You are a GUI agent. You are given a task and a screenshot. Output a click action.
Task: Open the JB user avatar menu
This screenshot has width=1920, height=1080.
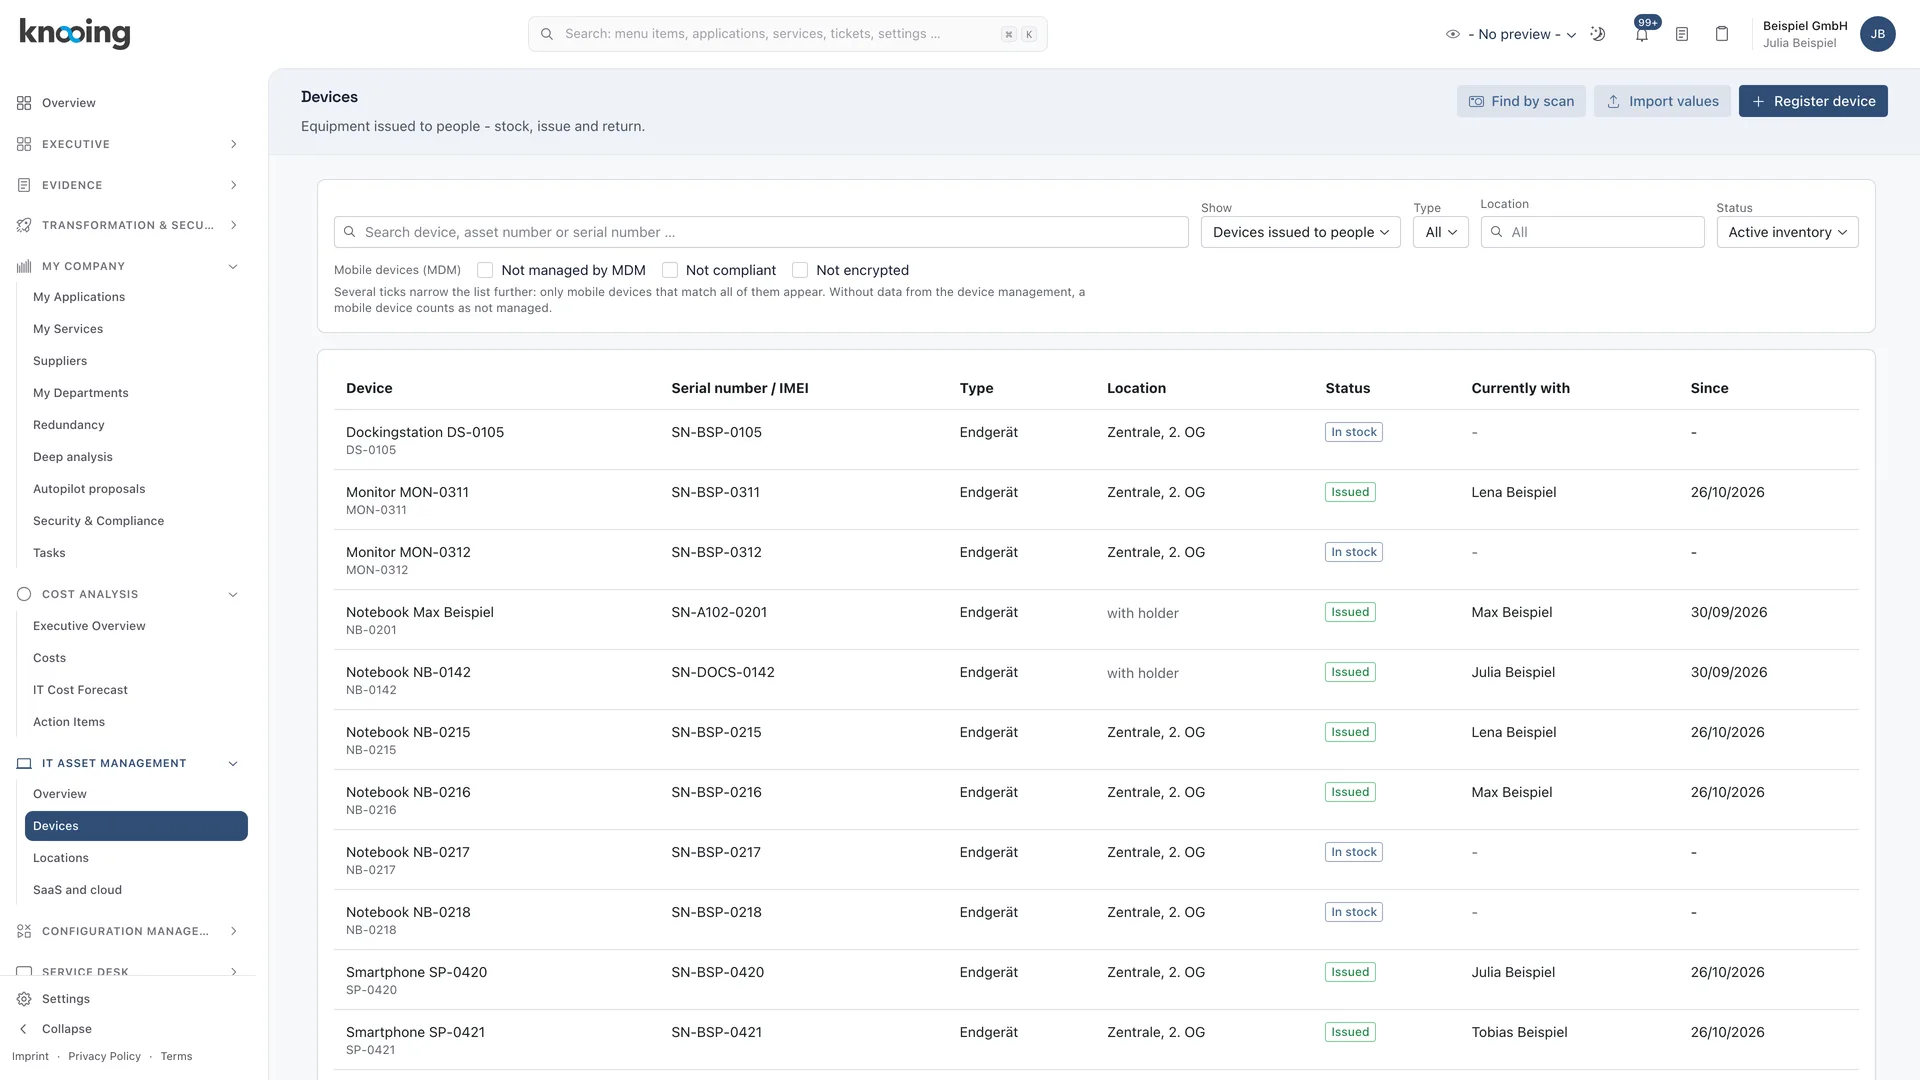tap(1878, 34)
